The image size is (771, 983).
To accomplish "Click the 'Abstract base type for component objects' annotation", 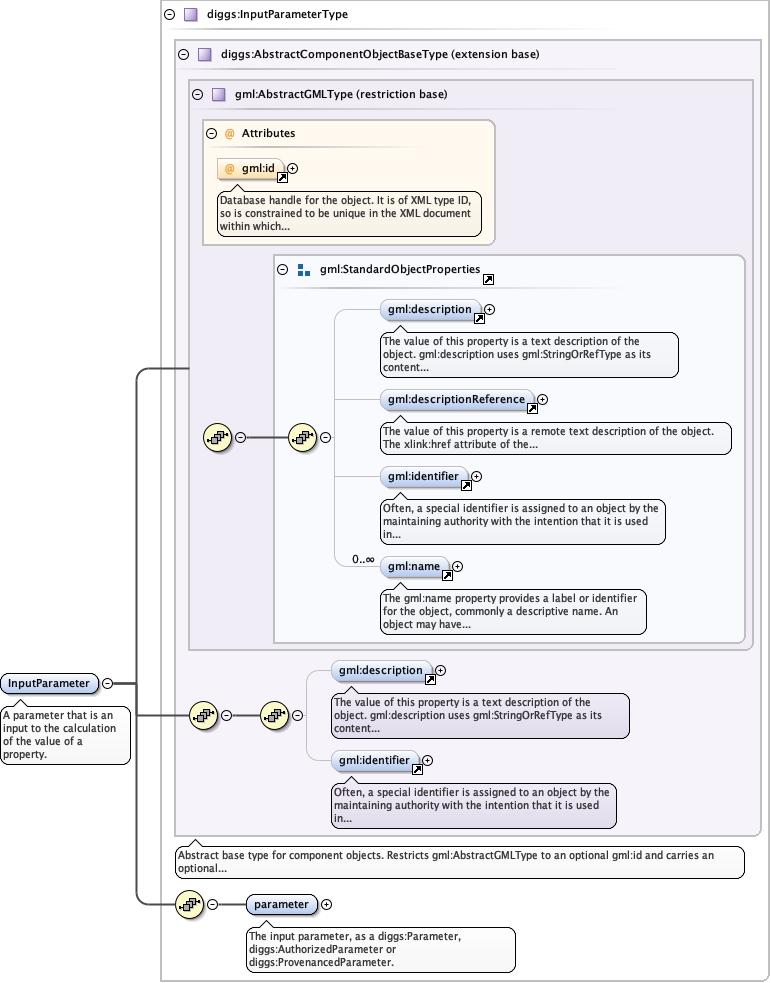I will pos(460,862).
